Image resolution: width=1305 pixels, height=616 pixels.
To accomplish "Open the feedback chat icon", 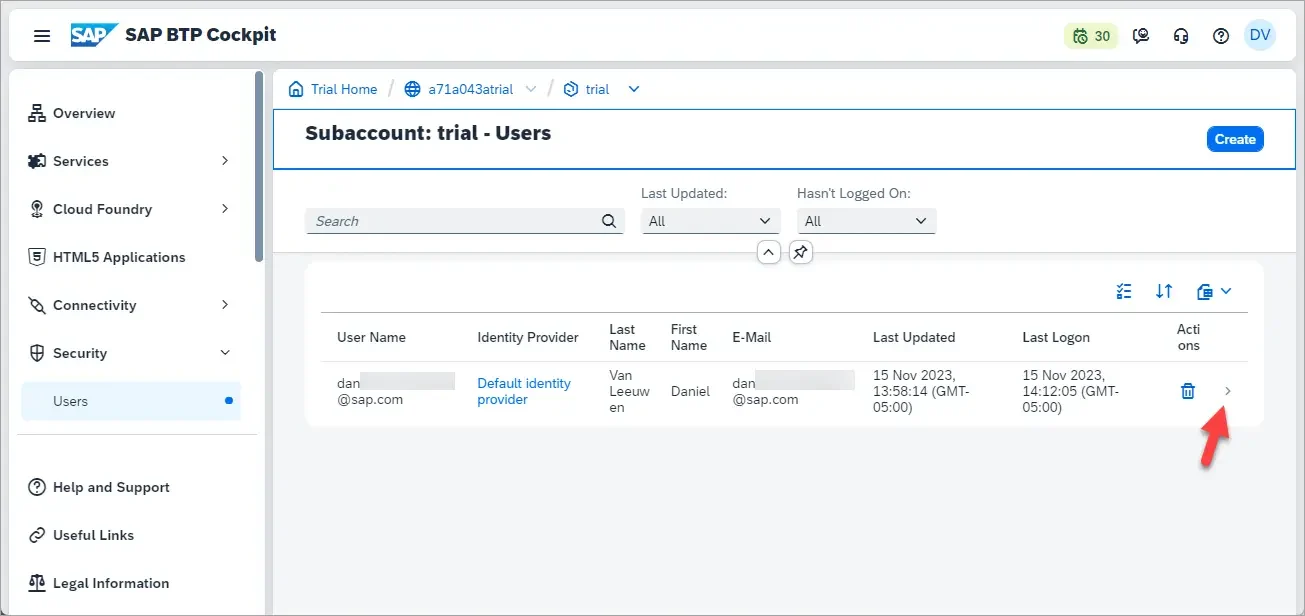I will [1141, 36].
